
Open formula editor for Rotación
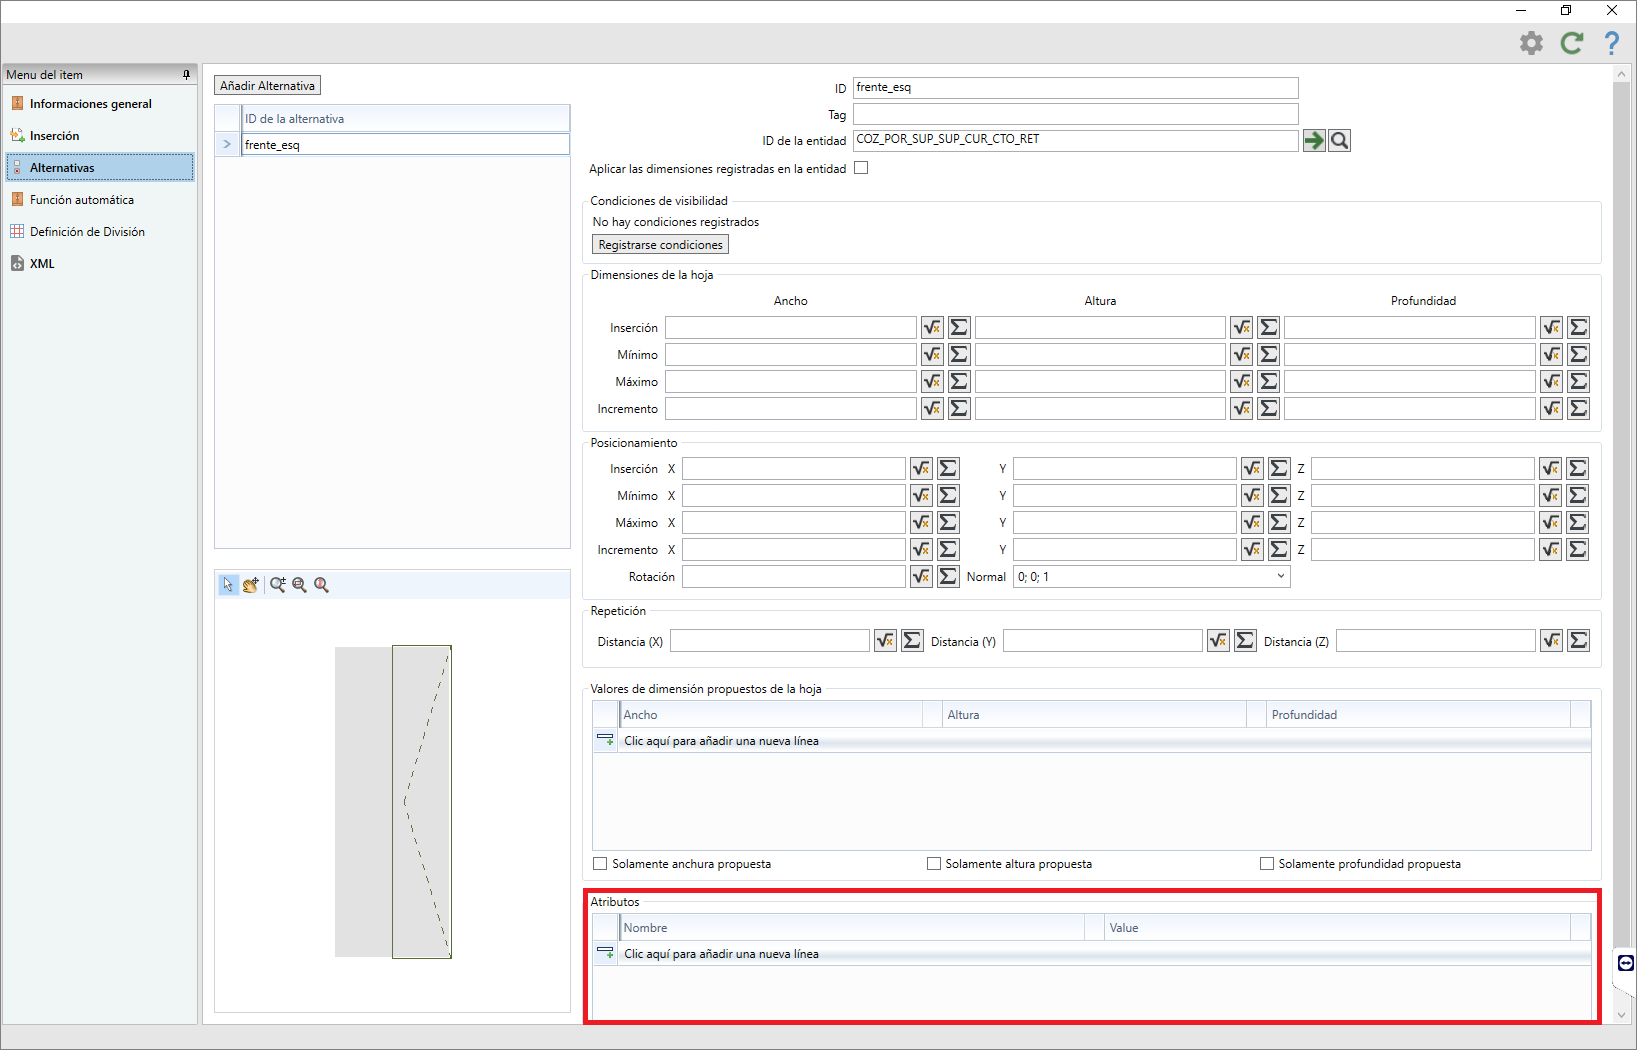pos(921,577)
